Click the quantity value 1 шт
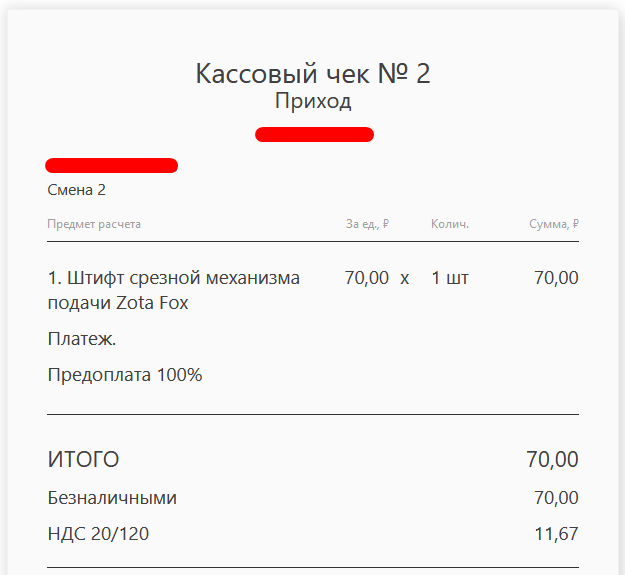The width and height of the screenshot is (625, 575). (450, 278)
